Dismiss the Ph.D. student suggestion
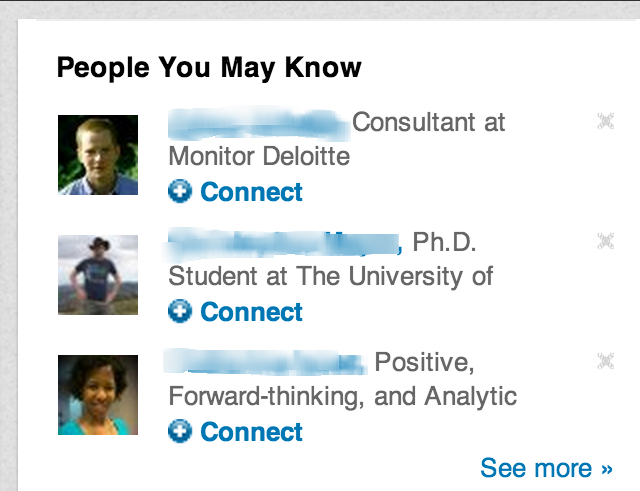This screenshot has width=640, height=491. click(604, 241)
